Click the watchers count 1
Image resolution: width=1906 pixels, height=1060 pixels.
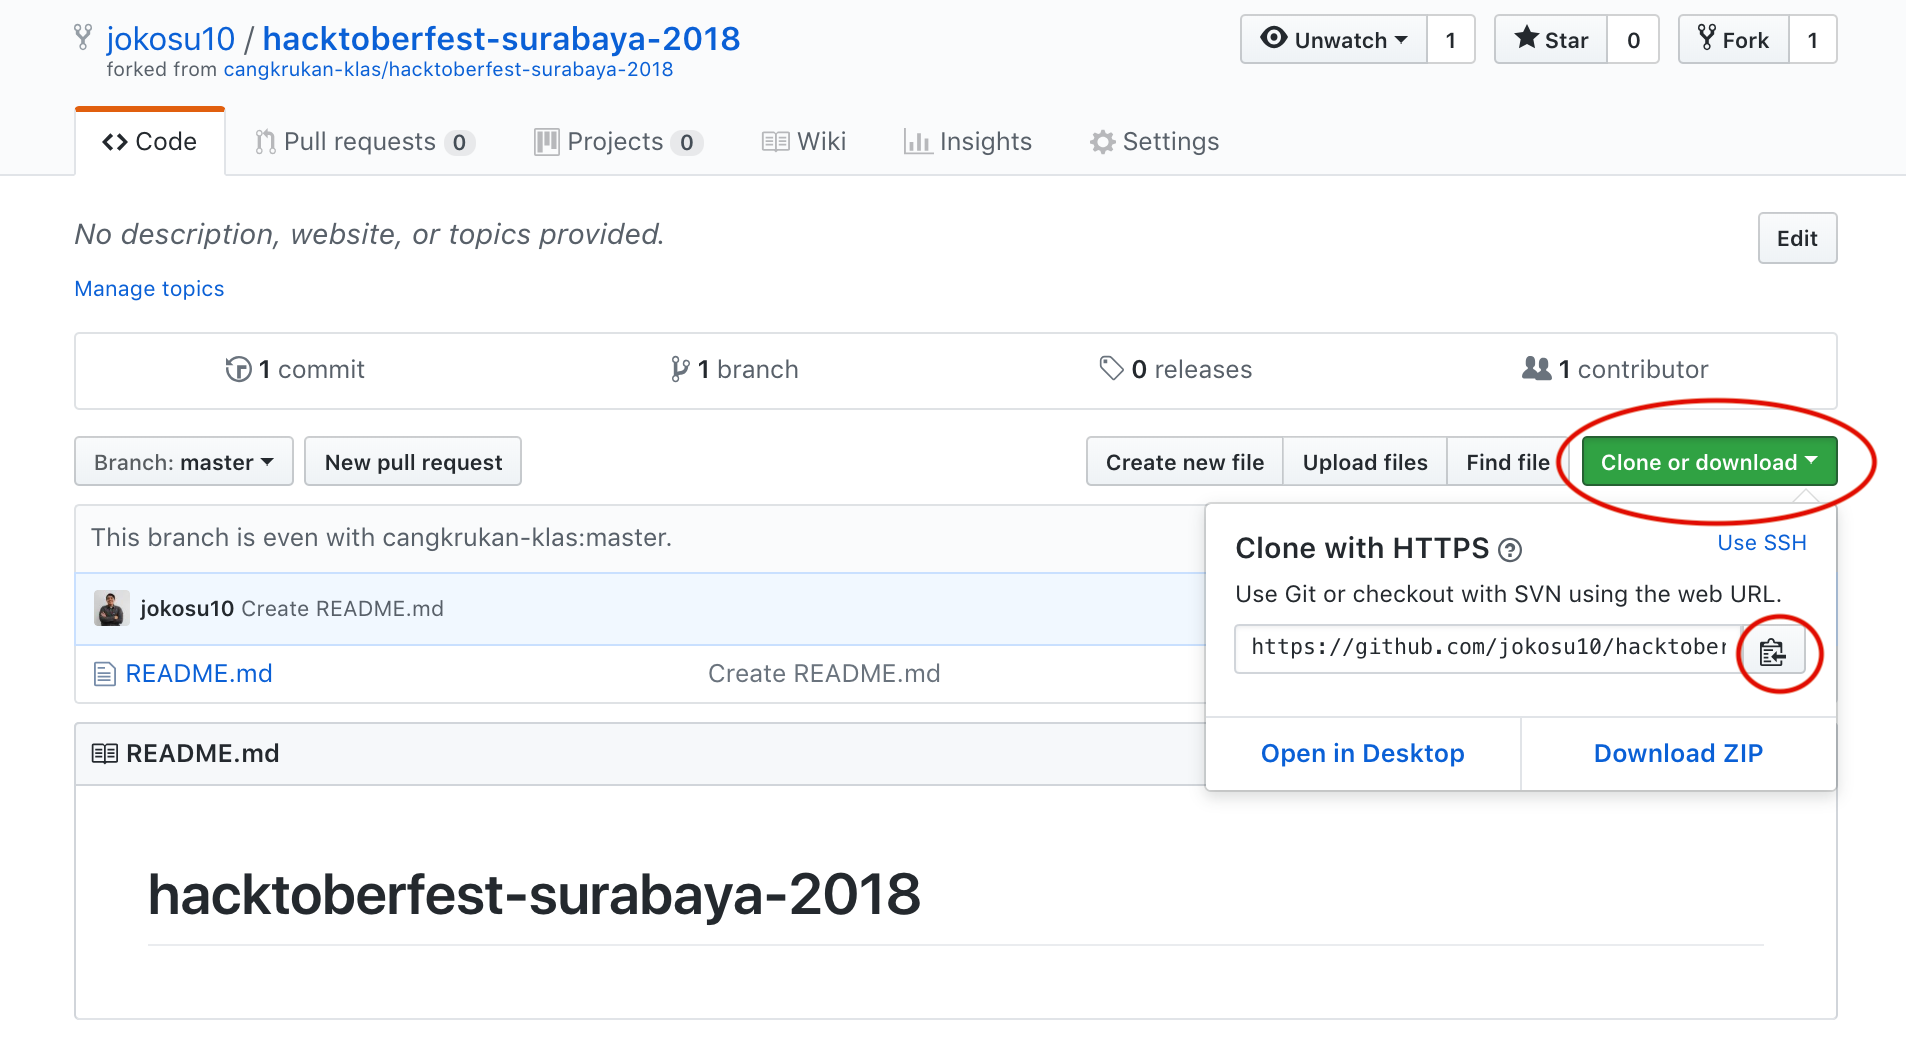1451,40
